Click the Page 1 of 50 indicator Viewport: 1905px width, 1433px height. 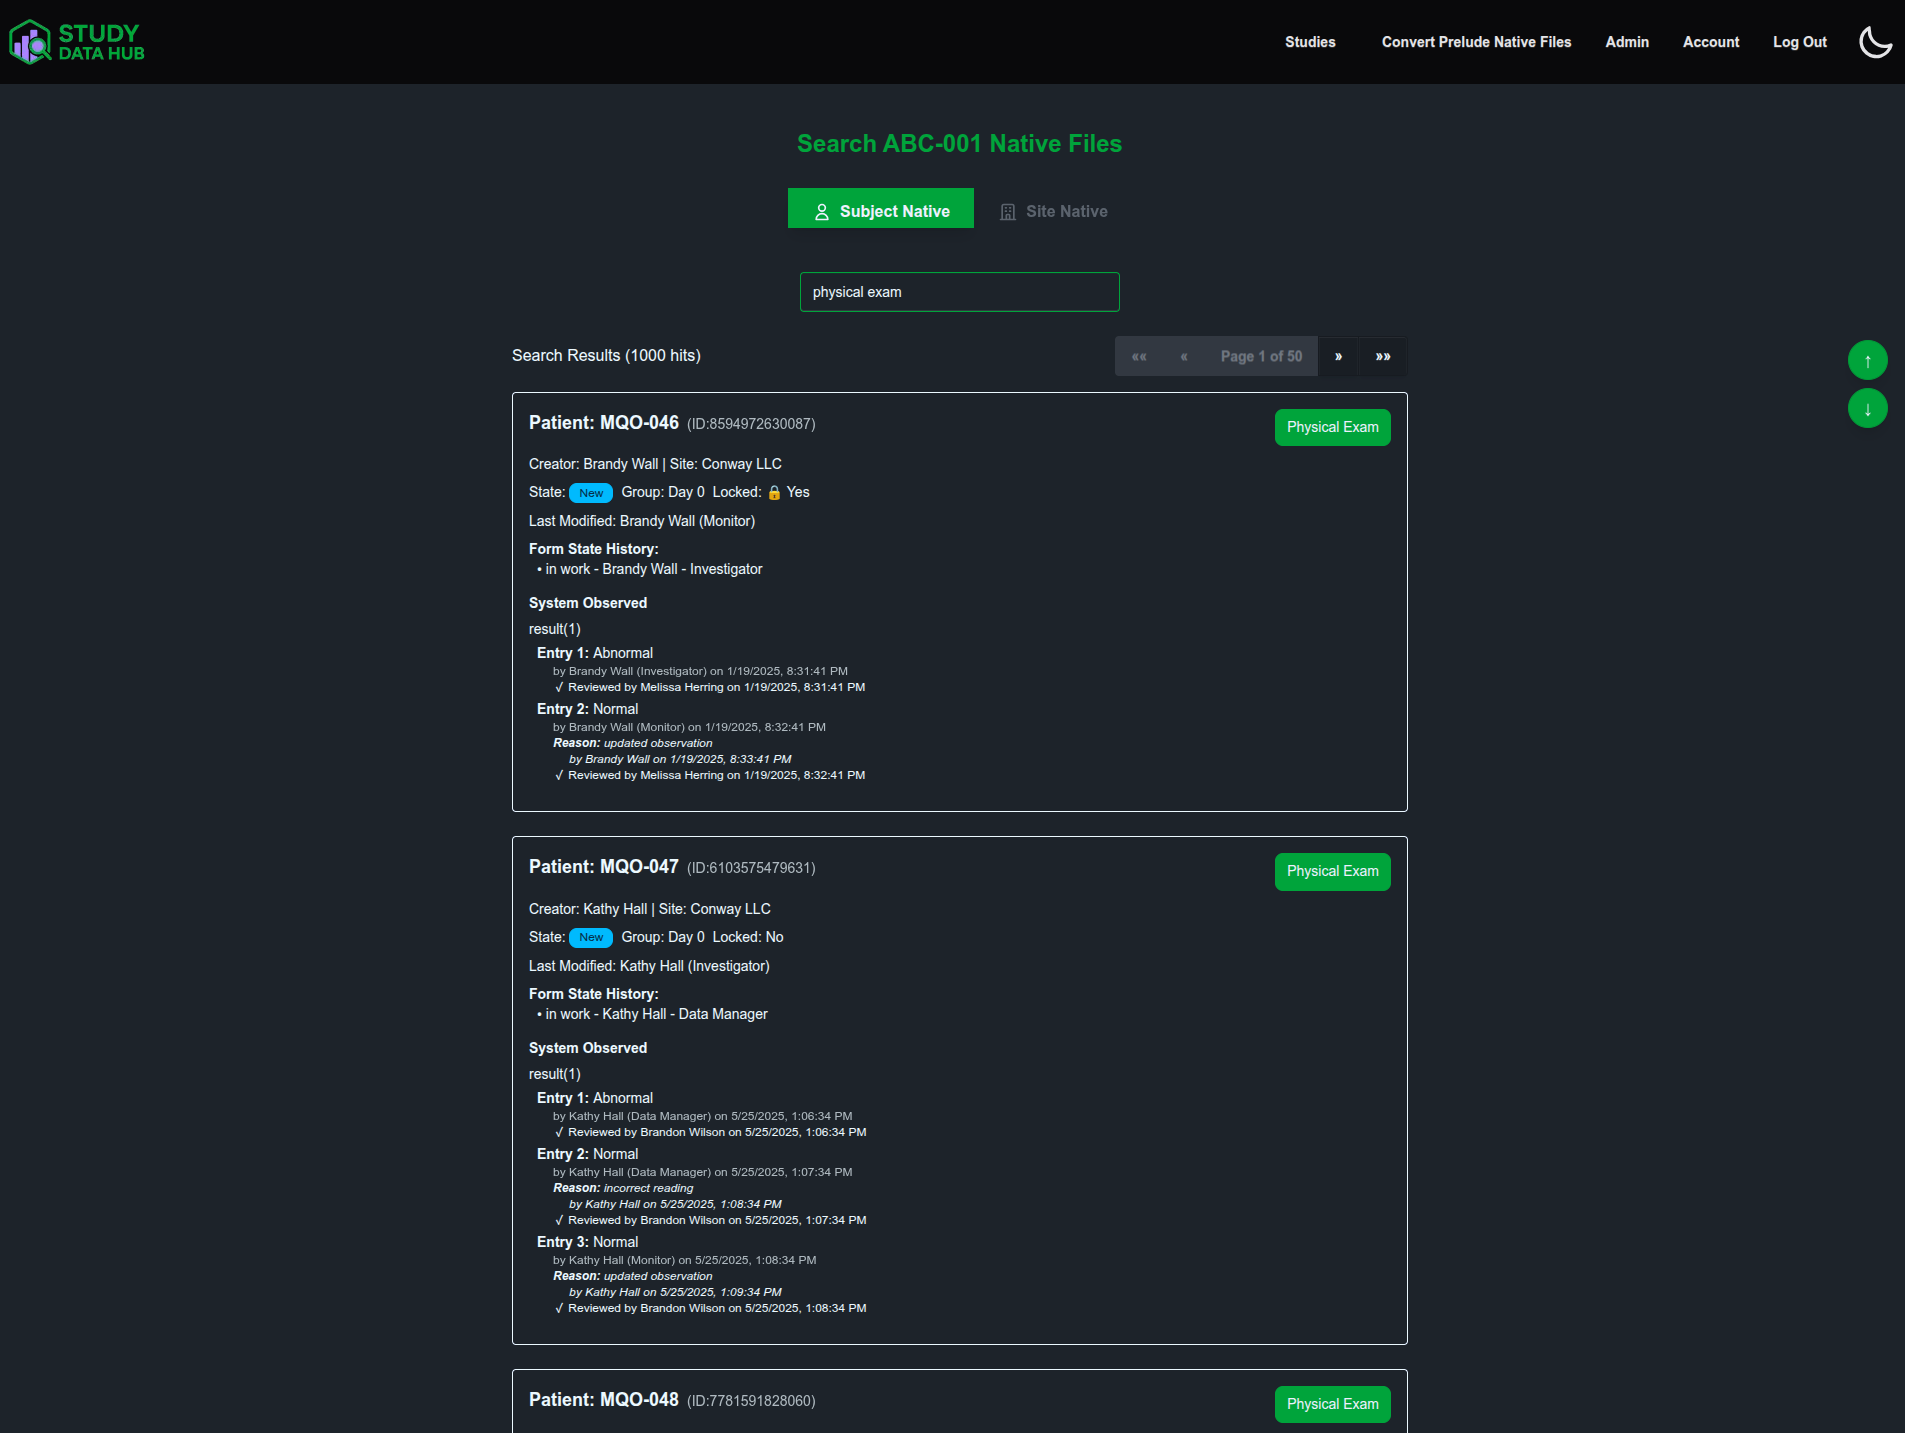(x=1260, y=356)
